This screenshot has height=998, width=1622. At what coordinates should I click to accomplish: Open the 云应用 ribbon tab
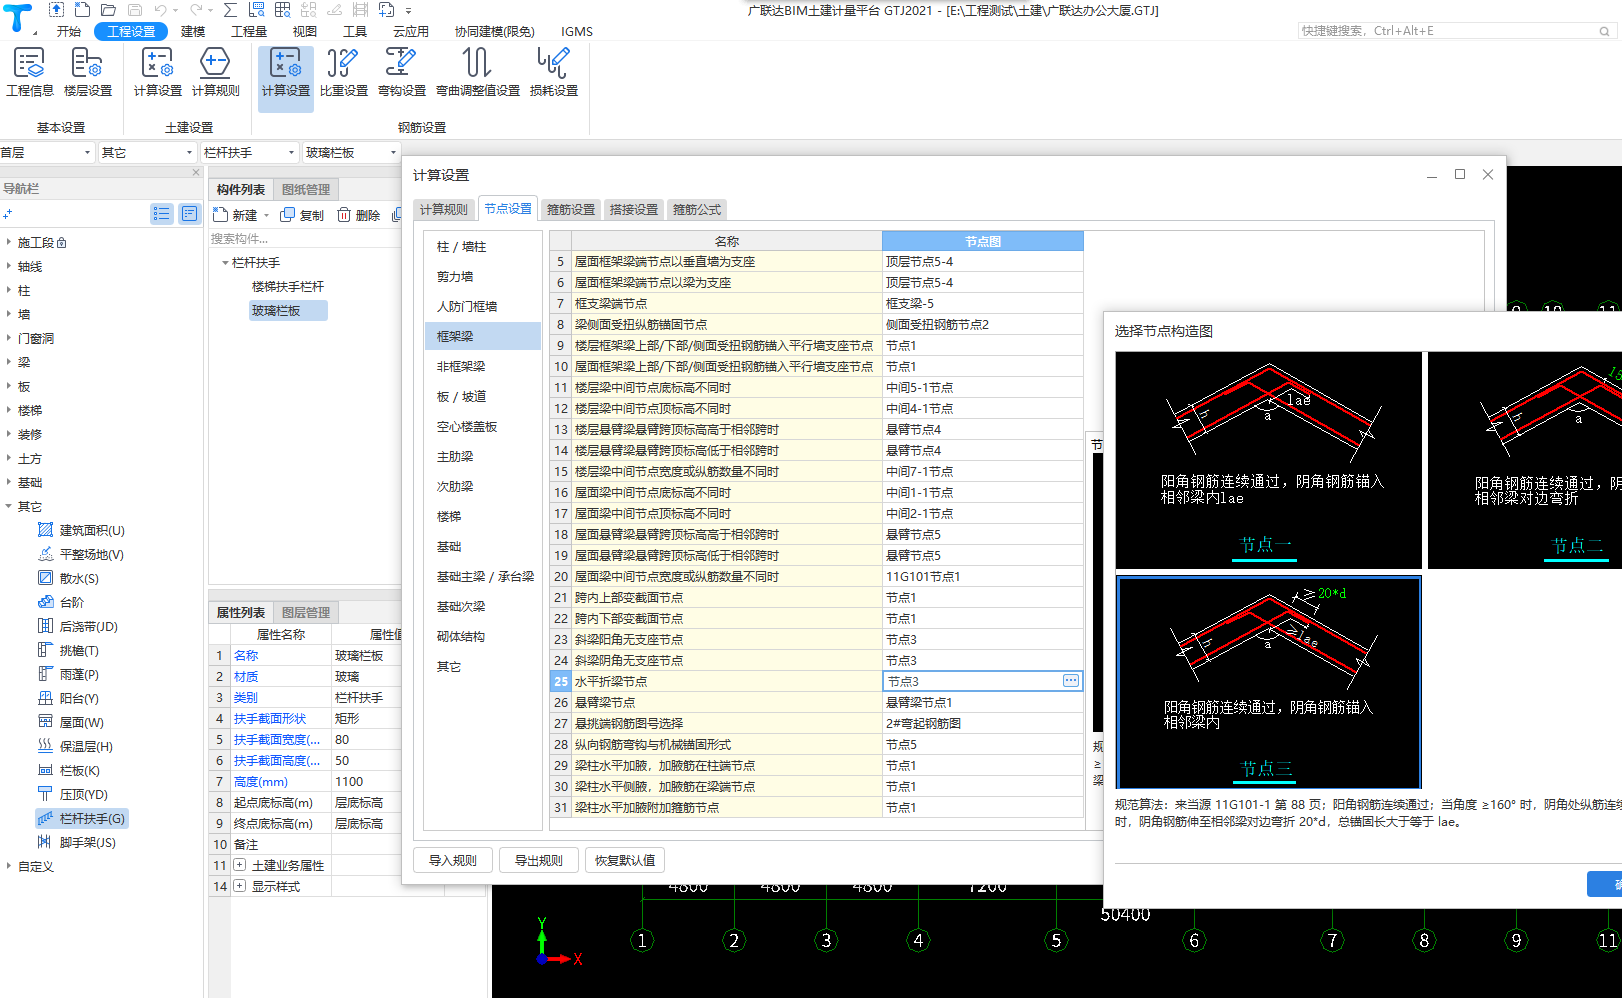click(x=411, y=31)
